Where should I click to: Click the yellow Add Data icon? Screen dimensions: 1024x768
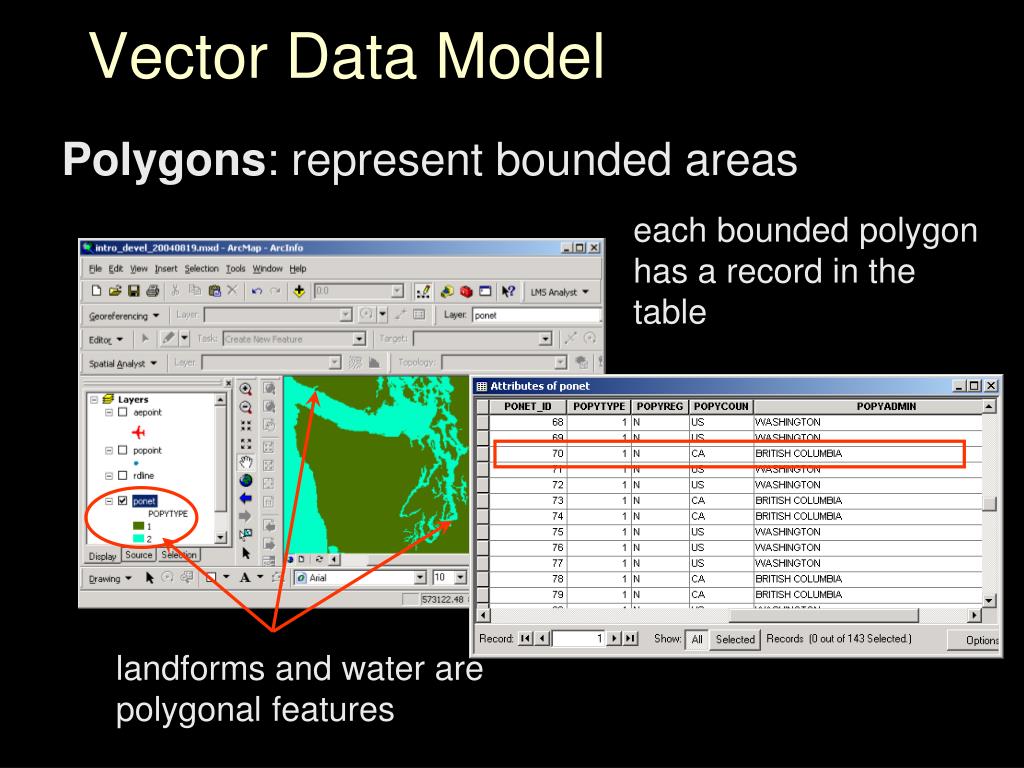click(x=299, y=291)
